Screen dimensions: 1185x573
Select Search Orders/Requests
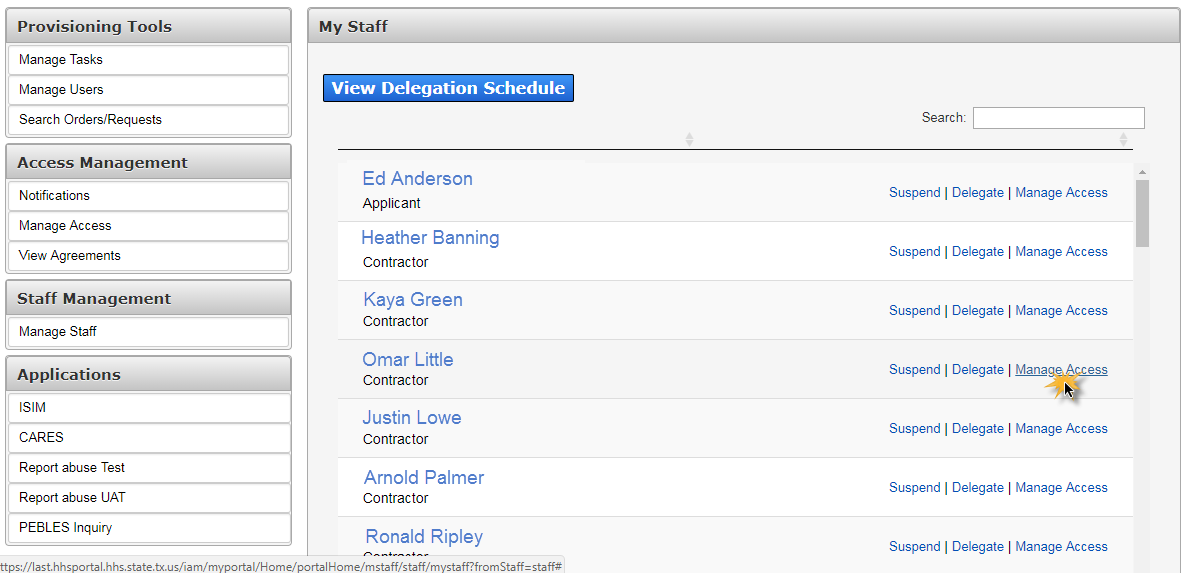coord(148,120)
